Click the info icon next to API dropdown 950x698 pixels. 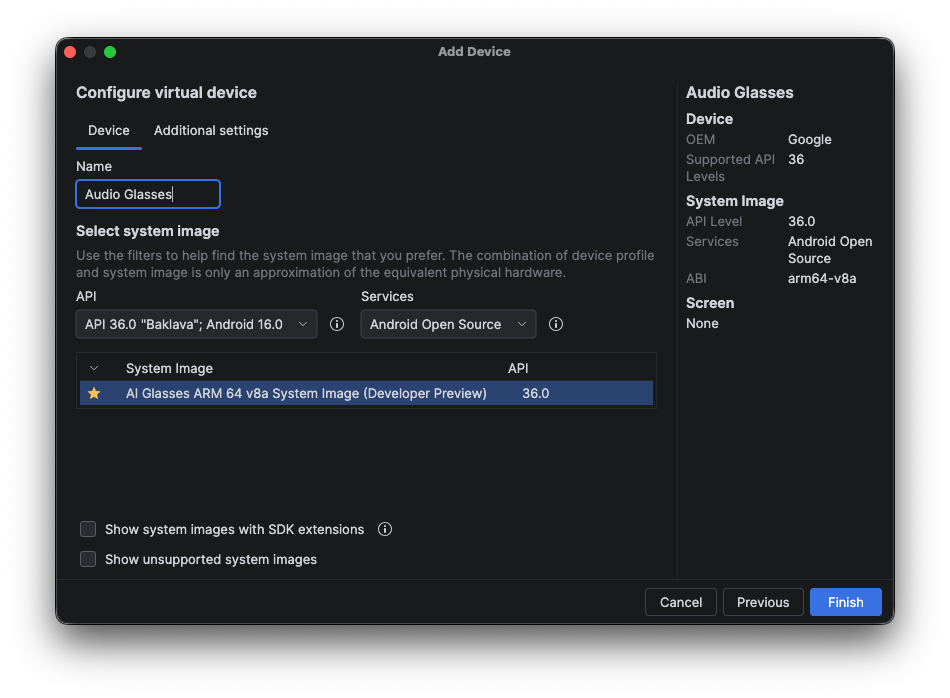(337, 324)
